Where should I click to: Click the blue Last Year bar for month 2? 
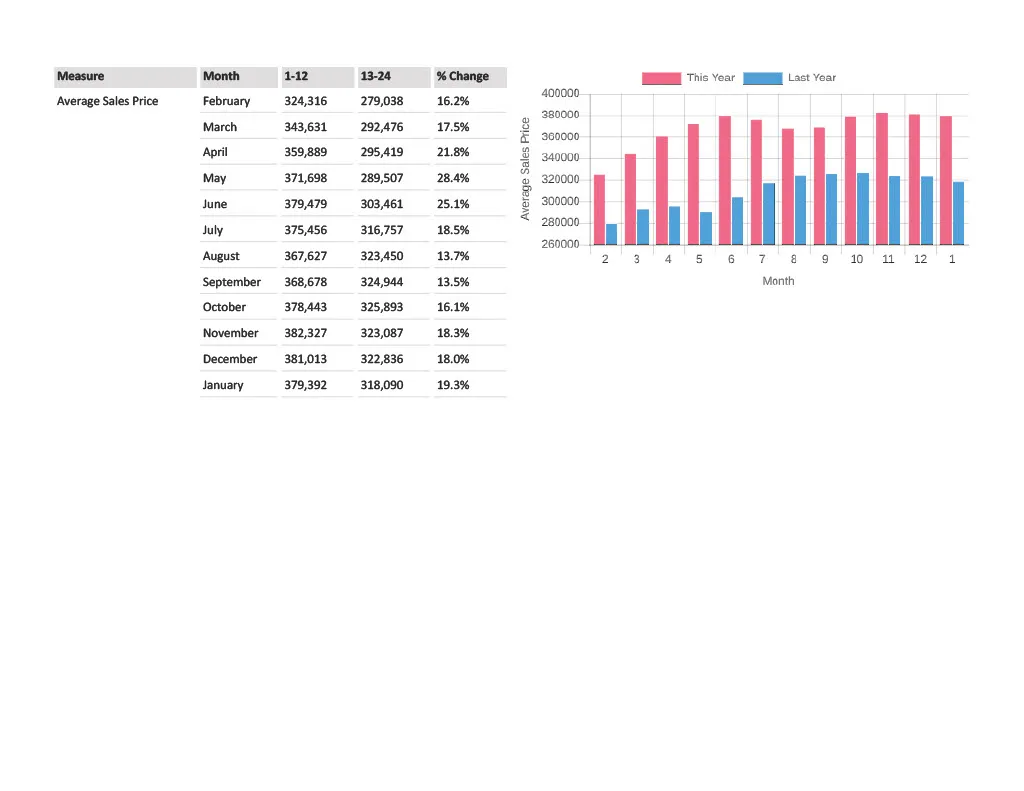coord(611,234)
